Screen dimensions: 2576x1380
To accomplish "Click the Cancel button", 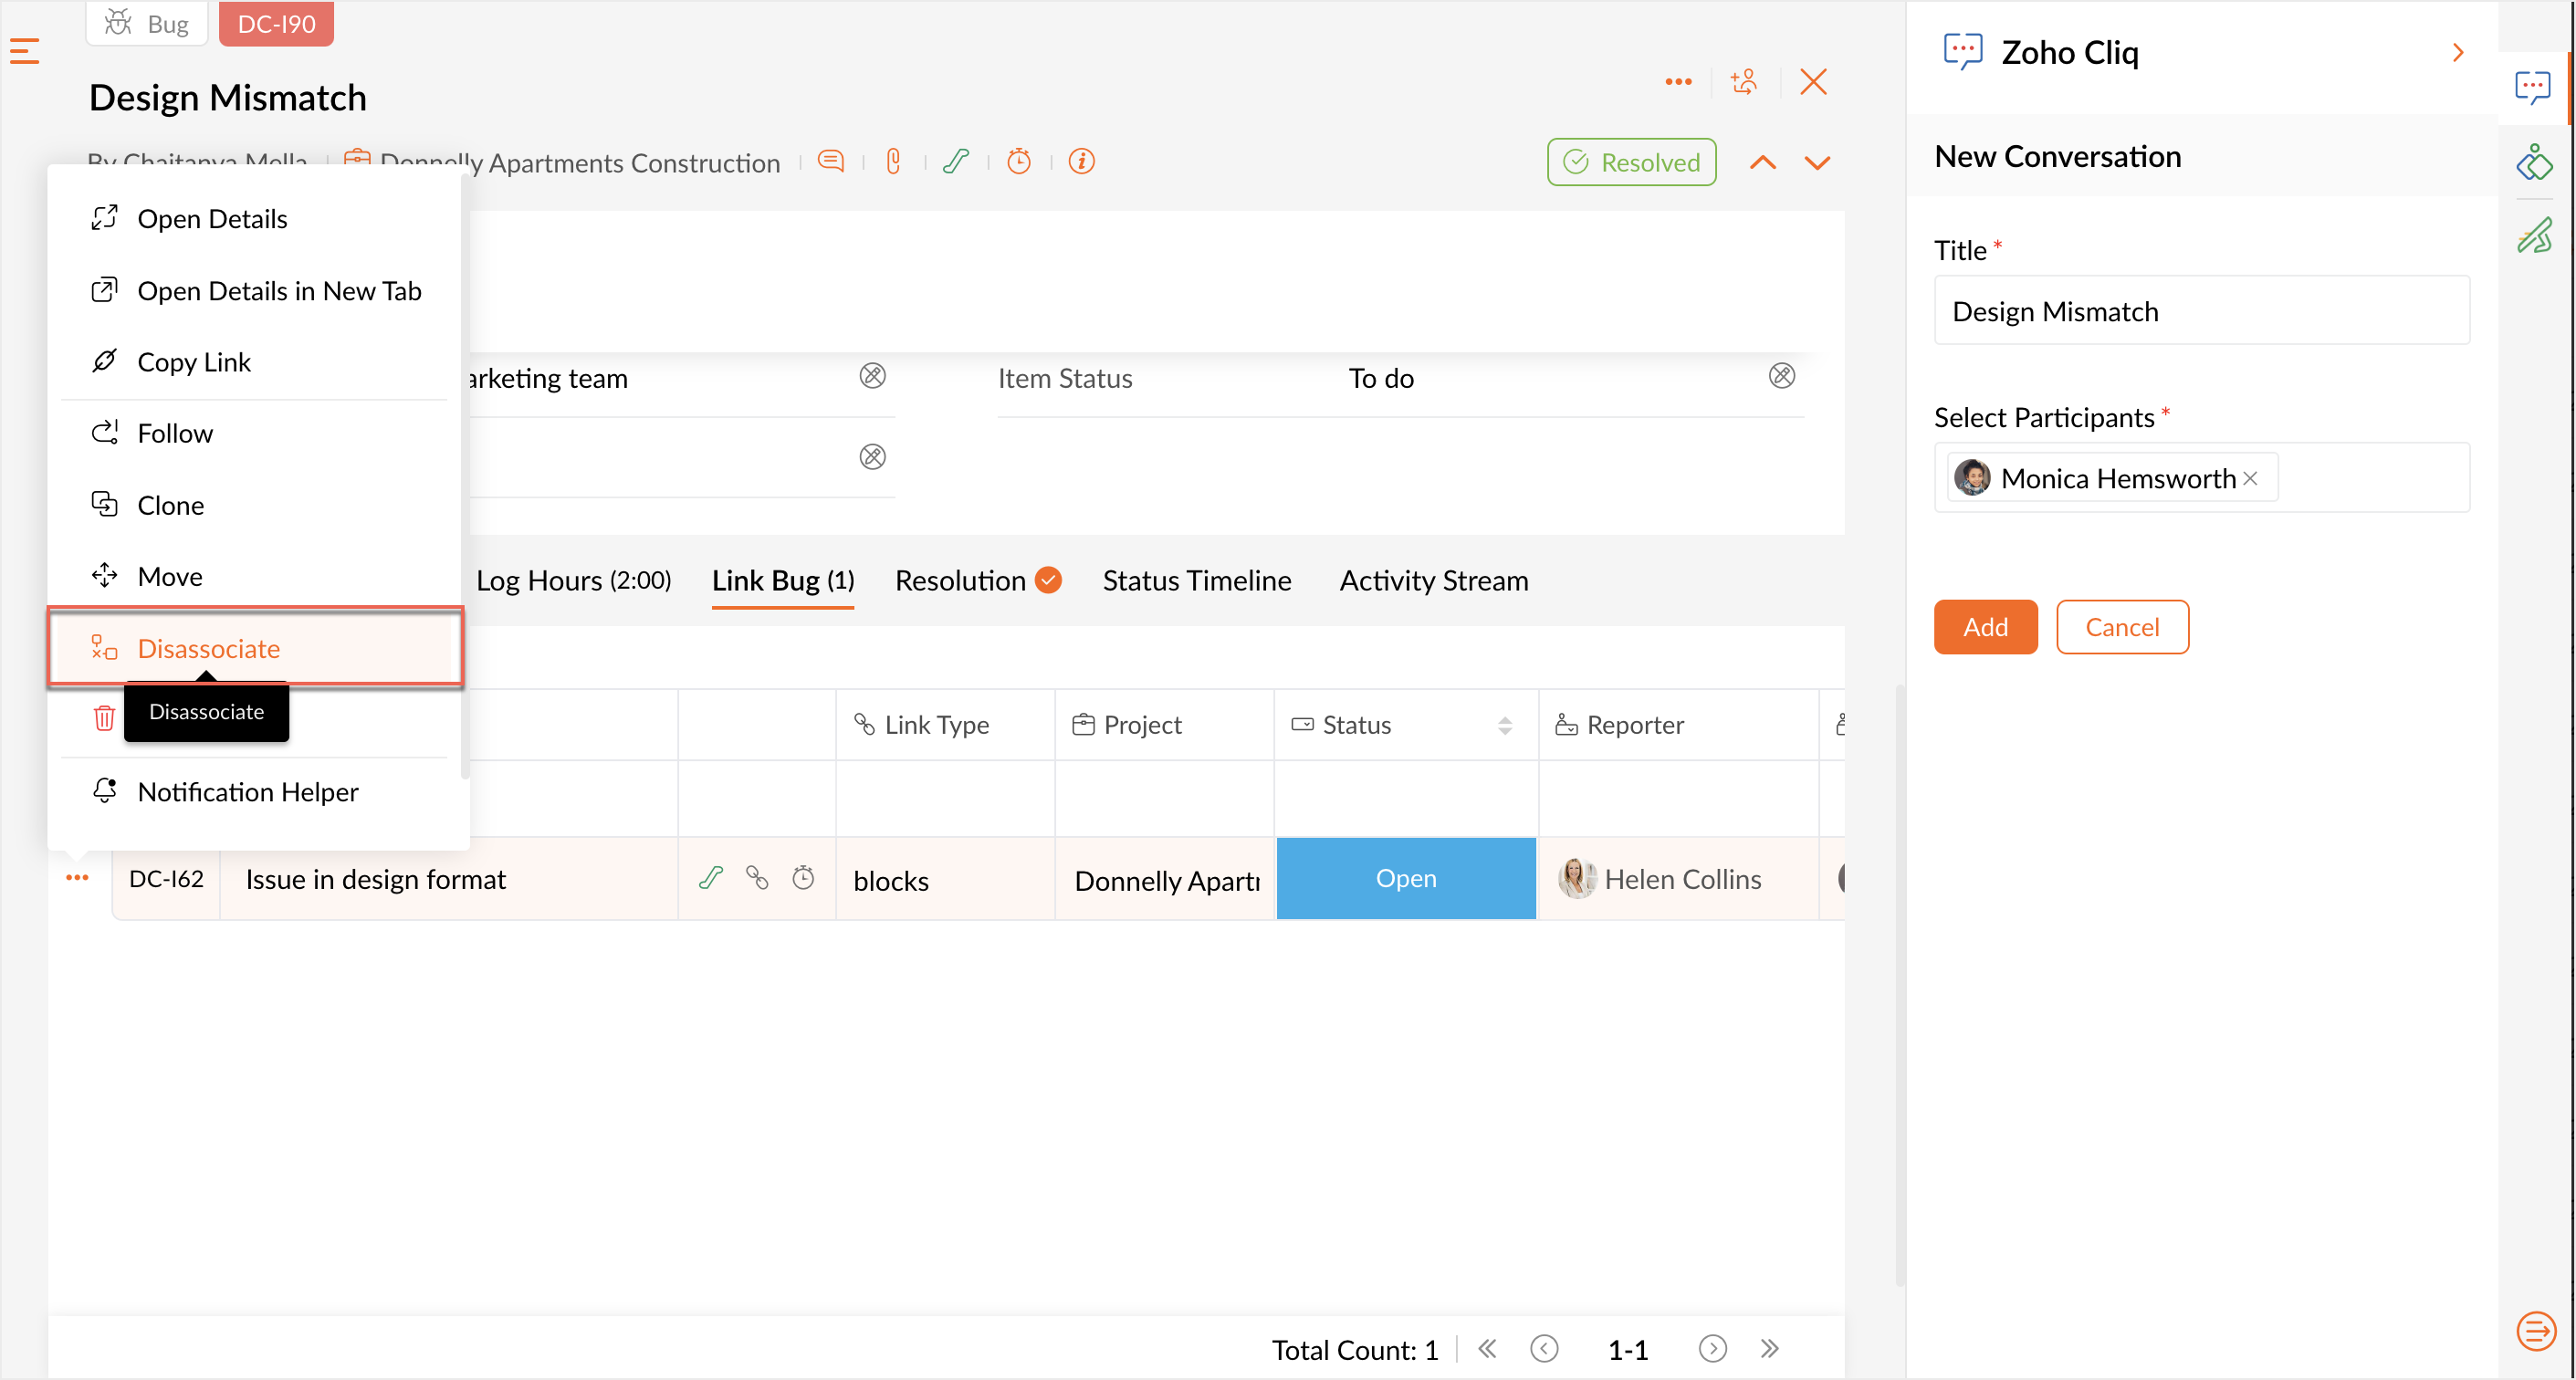I will pyautogui.click(x=2121, y=627).
